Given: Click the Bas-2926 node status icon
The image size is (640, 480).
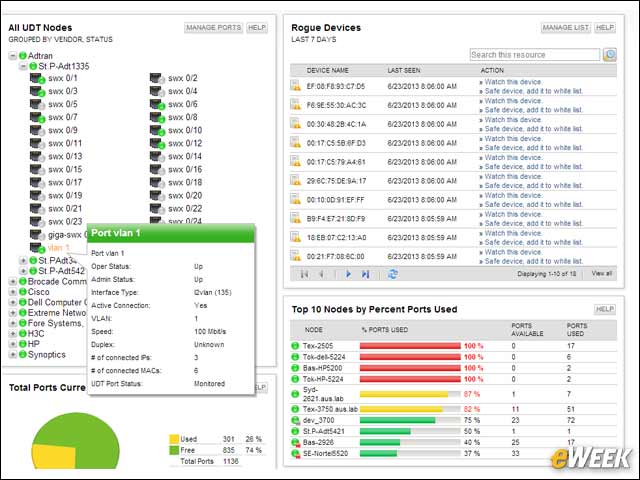Looking at the screenshot, I should click(x=295, y=442).
